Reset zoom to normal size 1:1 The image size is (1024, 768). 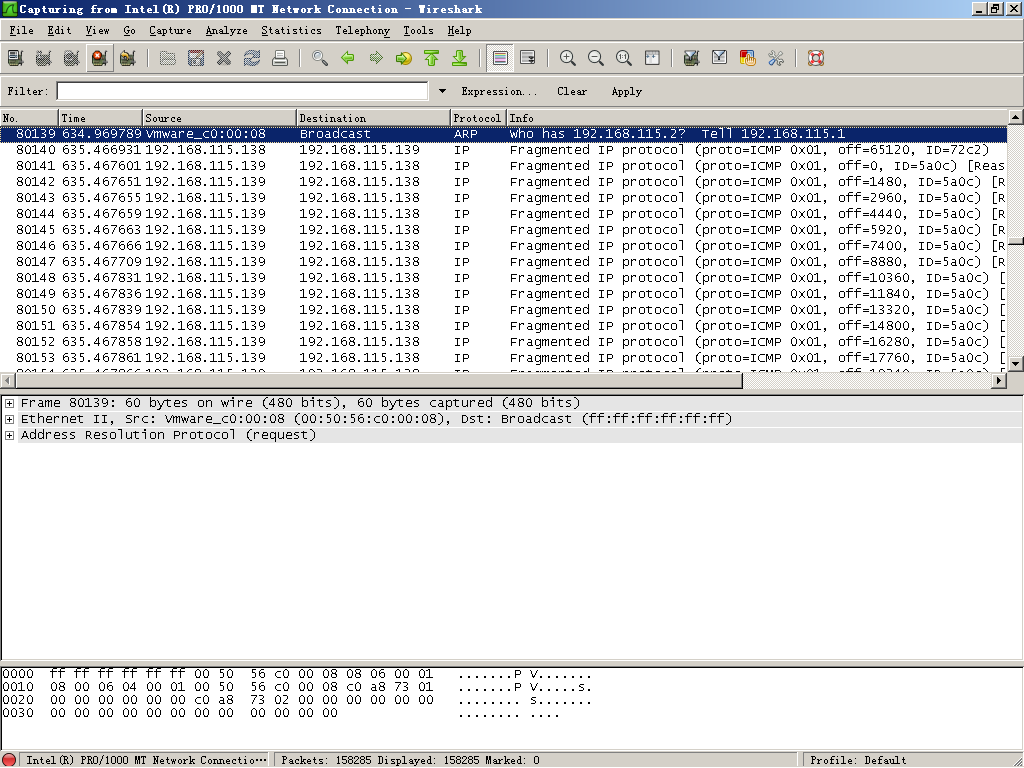(624, 58)
